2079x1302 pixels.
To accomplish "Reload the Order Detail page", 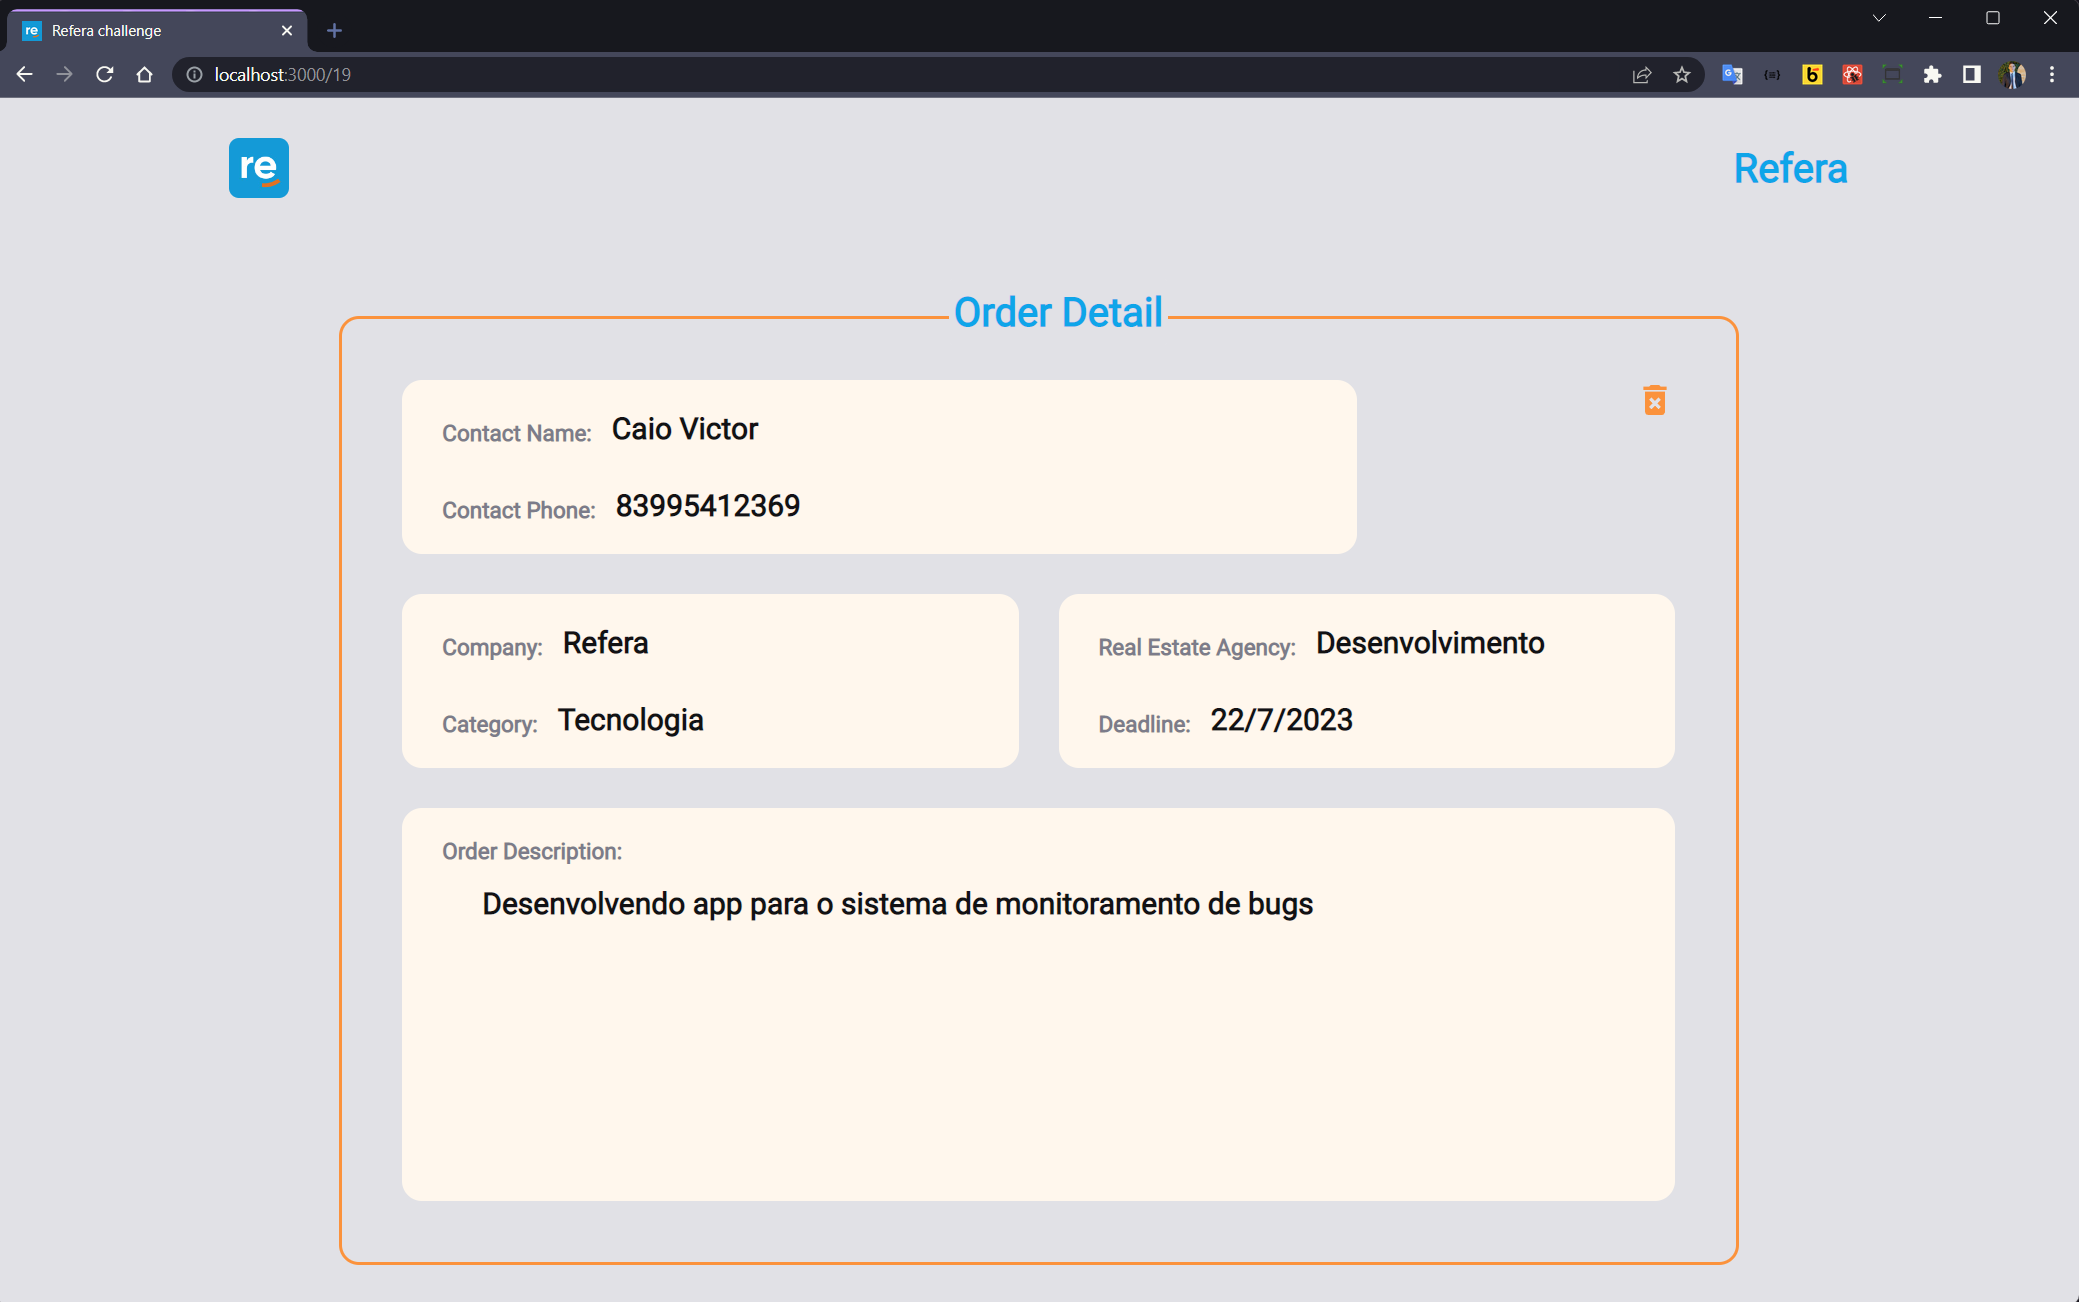I will click(x=104, y=74).
